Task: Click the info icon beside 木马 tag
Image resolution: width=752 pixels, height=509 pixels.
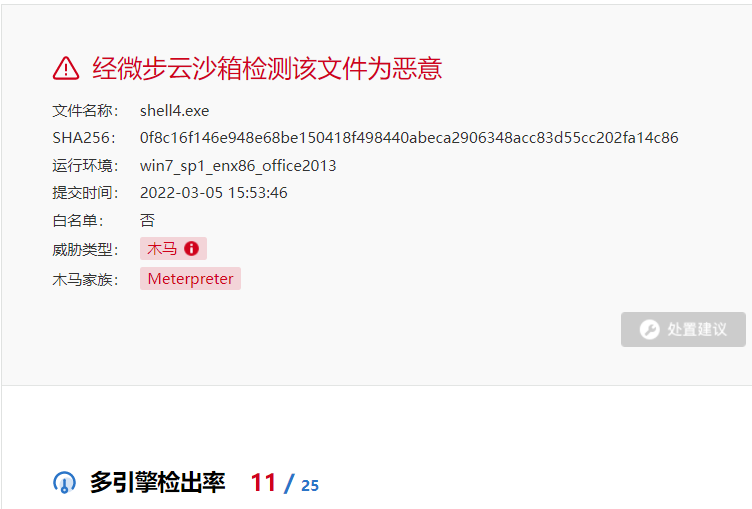Action: [x=191, y=249]
